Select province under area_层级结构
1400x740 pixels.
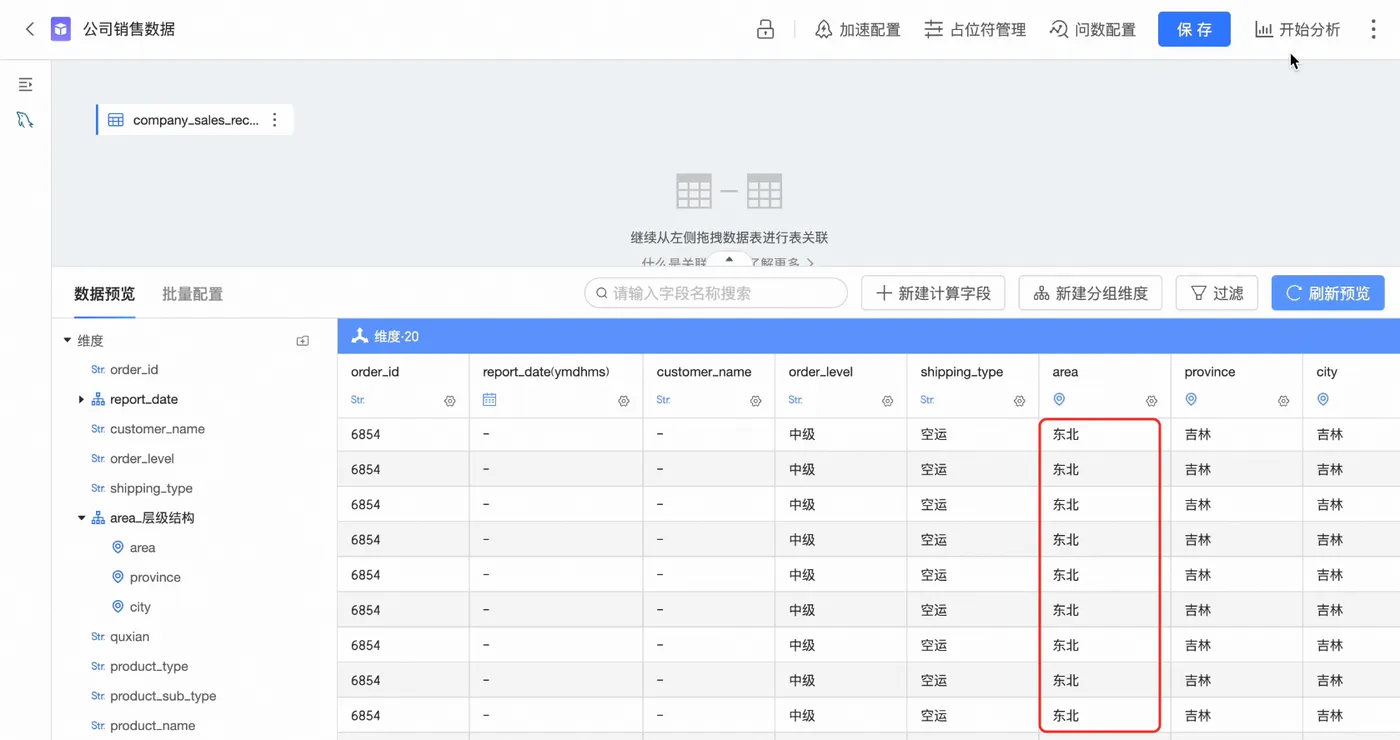(155, 578)
